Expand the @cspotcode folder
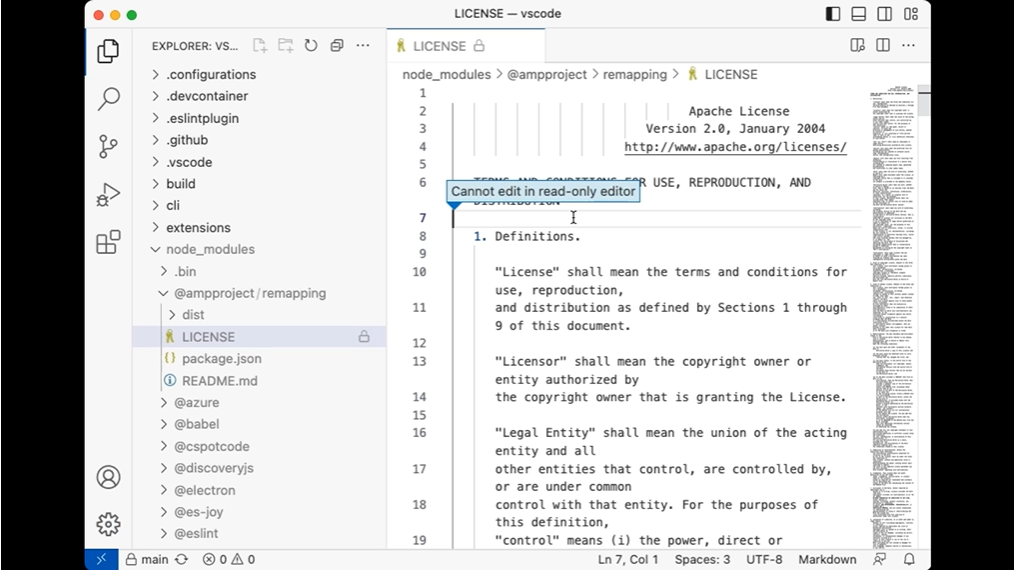This screenshot has height=570, width=1014. [x=259, y=446]
